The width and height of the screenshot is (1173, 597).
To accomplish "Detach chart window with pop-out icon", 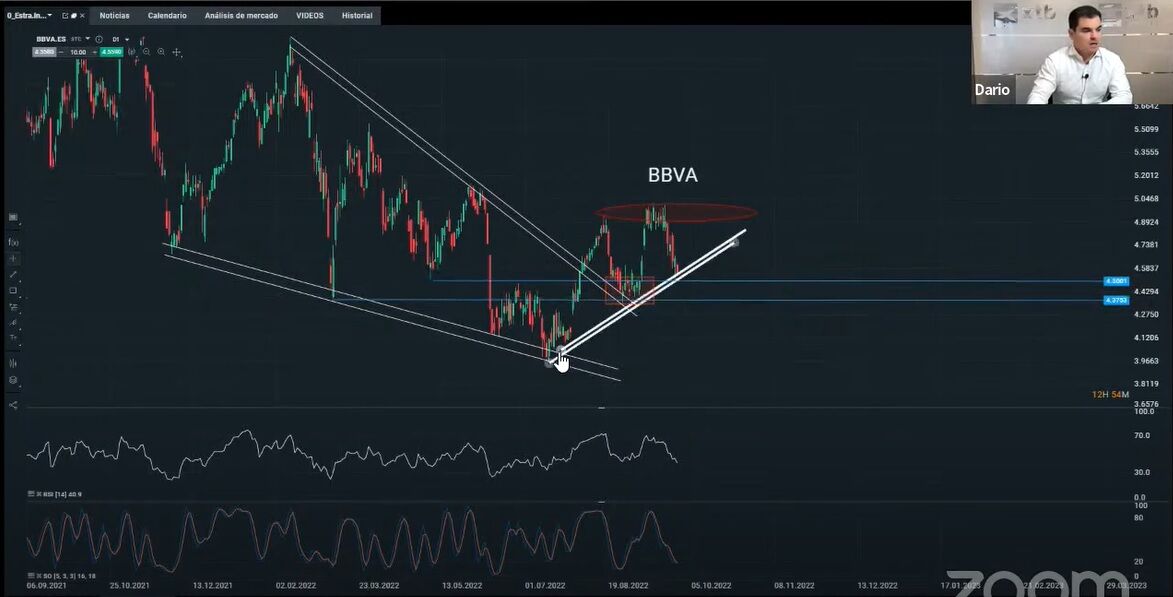I will (x=65, y=16).
